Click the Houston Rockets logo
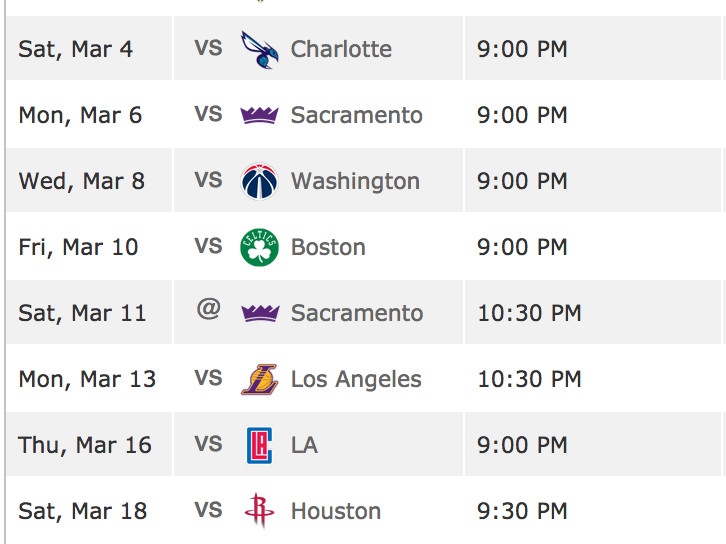 pos(259,511)
